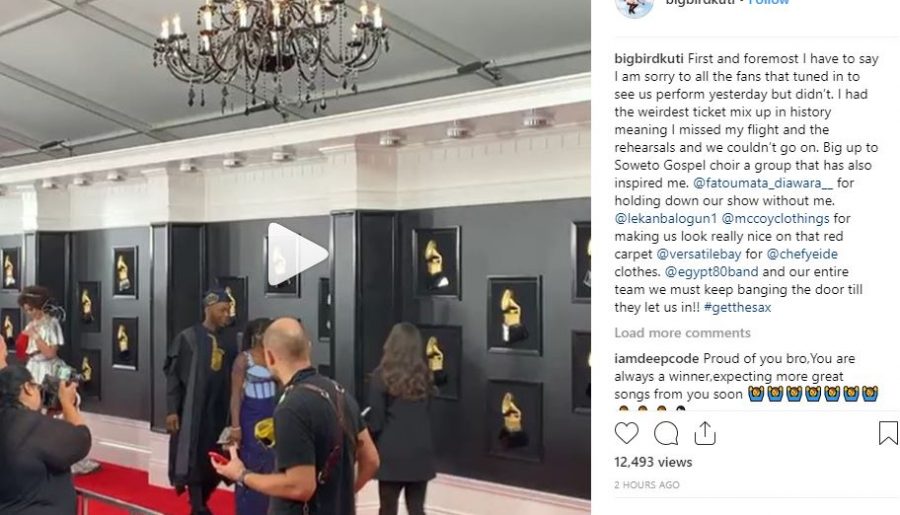Open @lekanbalogun1 mention

point(666,219)
